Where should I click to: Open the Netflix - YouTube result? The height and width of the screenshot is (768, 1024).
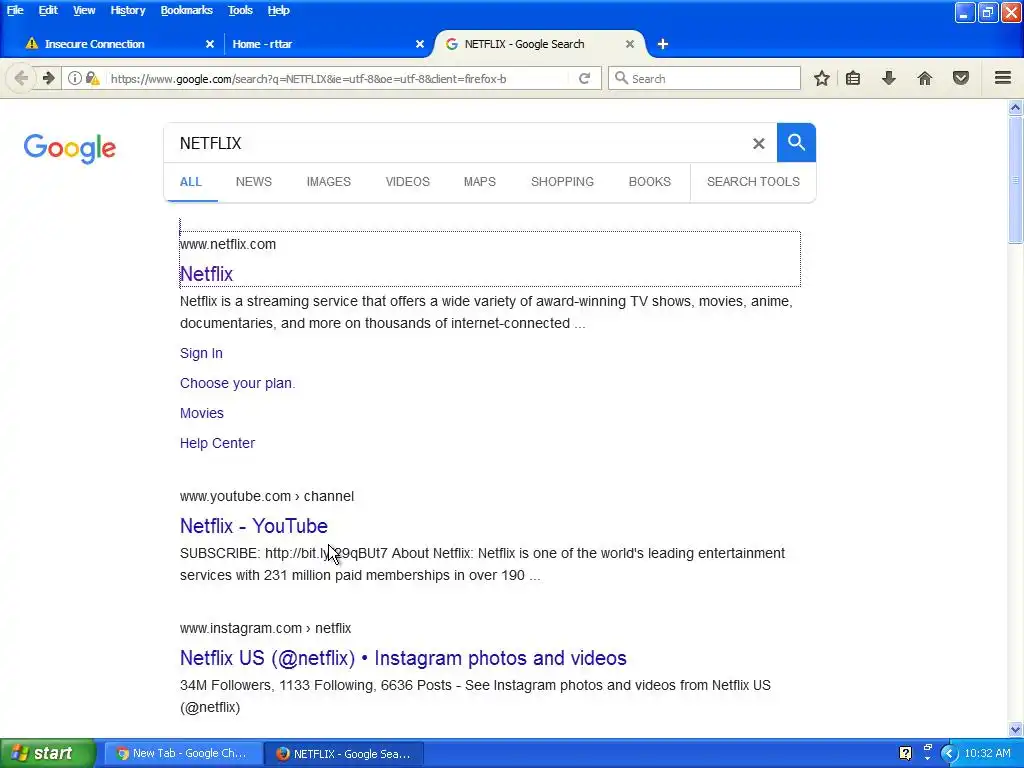[x=254, y=526]
